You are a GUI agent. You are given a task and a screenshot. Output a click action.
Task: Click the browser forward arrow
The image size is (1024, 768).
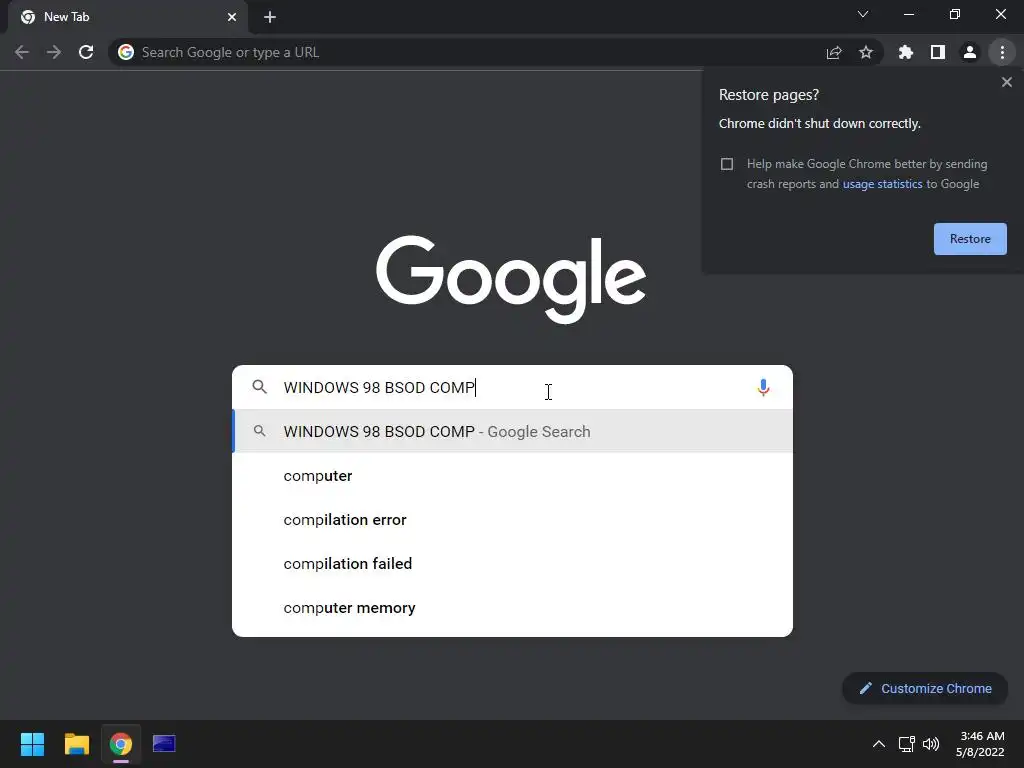(54, 52)
